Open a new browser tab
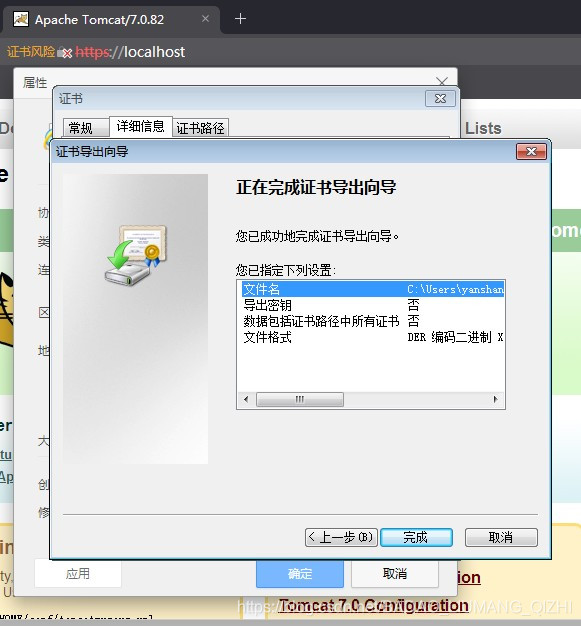The width and height of the screenshot is (581, 626). pyautogui.click(x=240, y=18)
